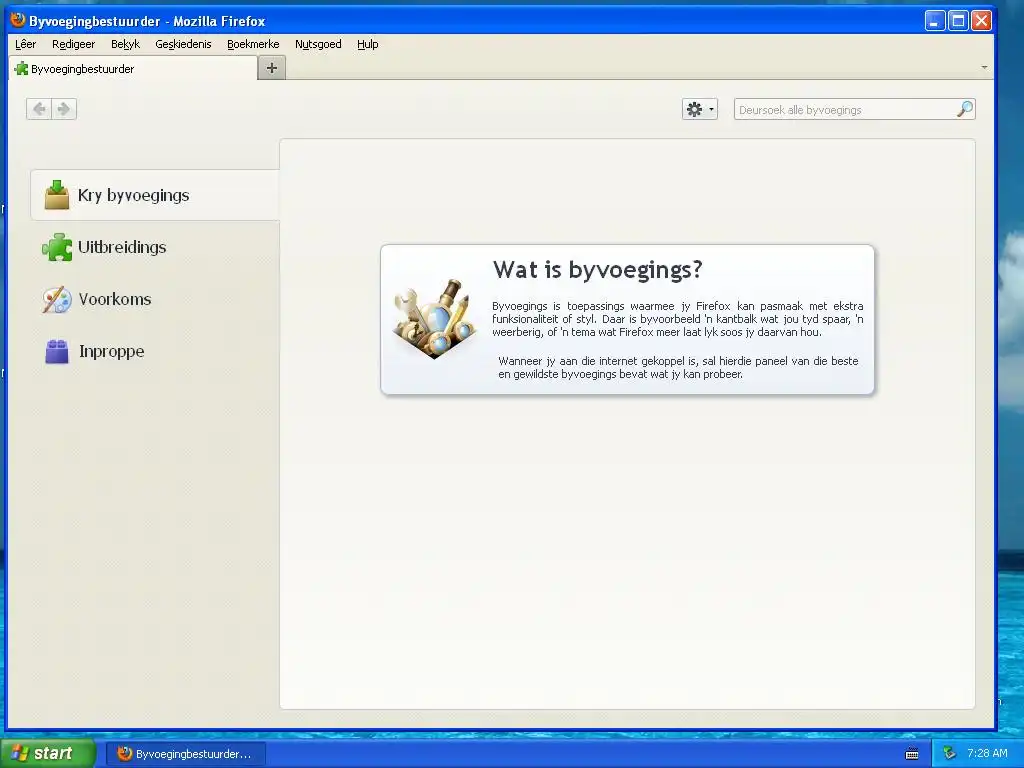This screenshot has height=768, width=1024.
Task: Click the Kry byvoegings download box icon
Action: click(x=57, y=195)
